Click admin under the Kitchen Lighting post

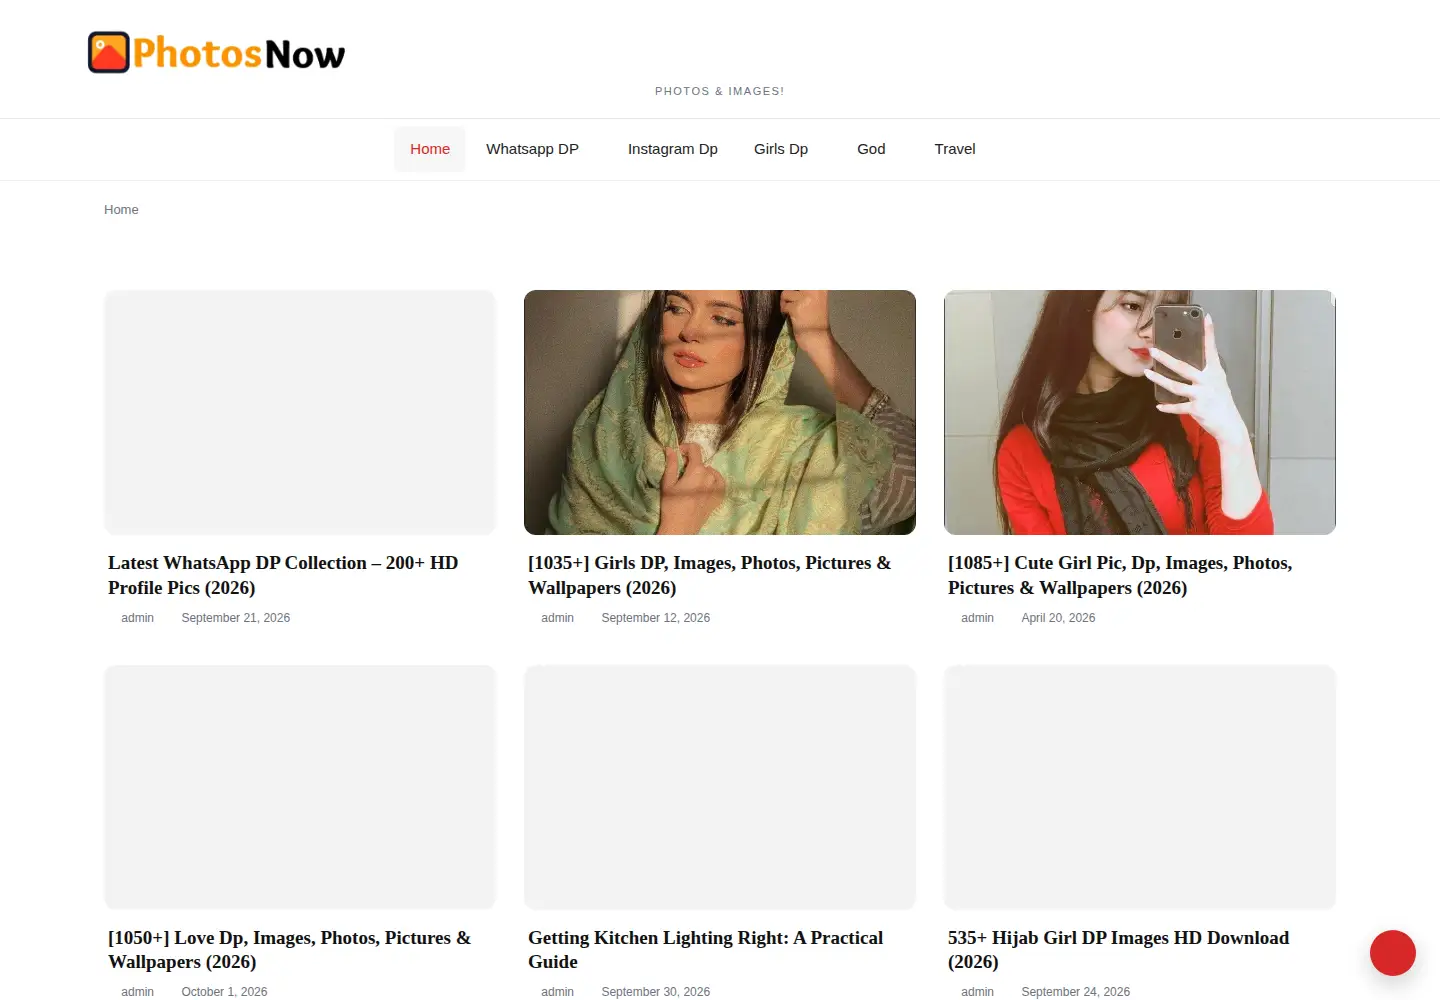click(558, 992)
